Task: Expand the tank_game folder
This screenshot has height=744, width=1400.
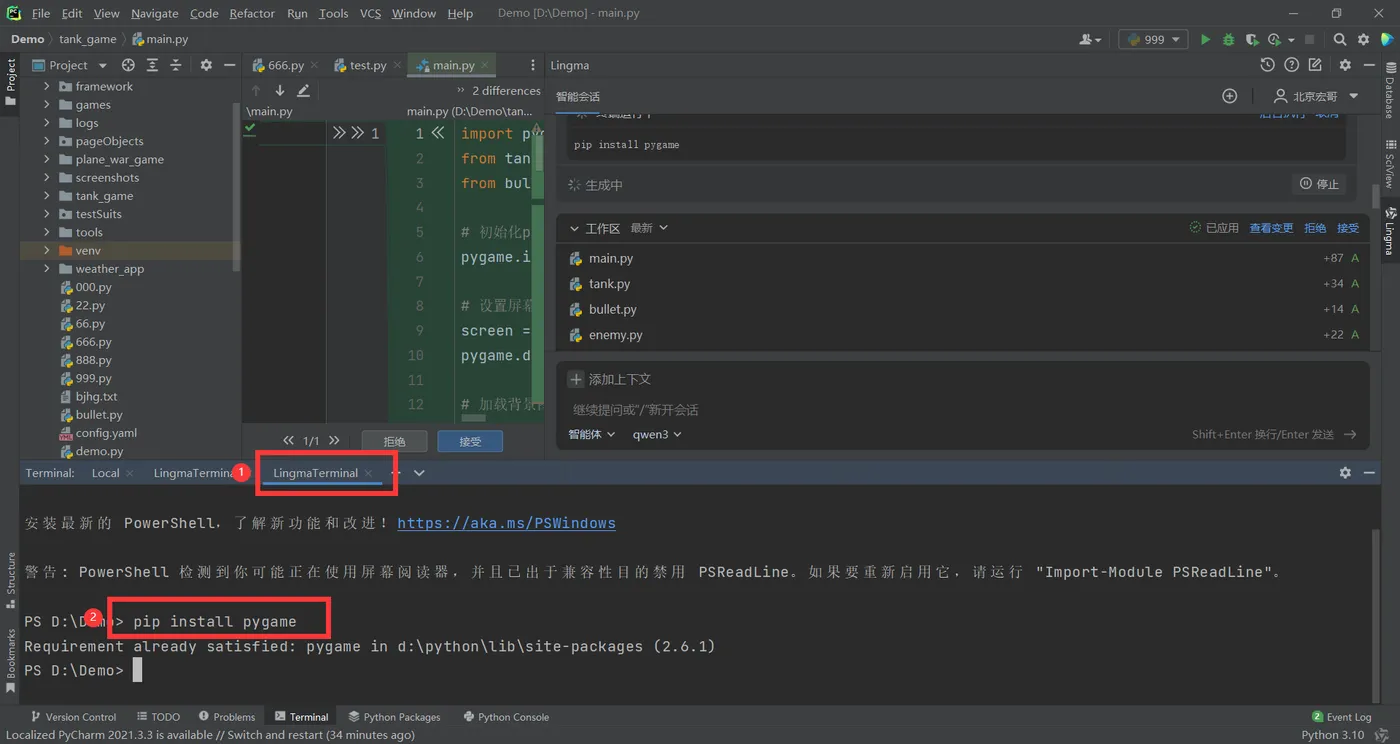Action: (47, 196)
